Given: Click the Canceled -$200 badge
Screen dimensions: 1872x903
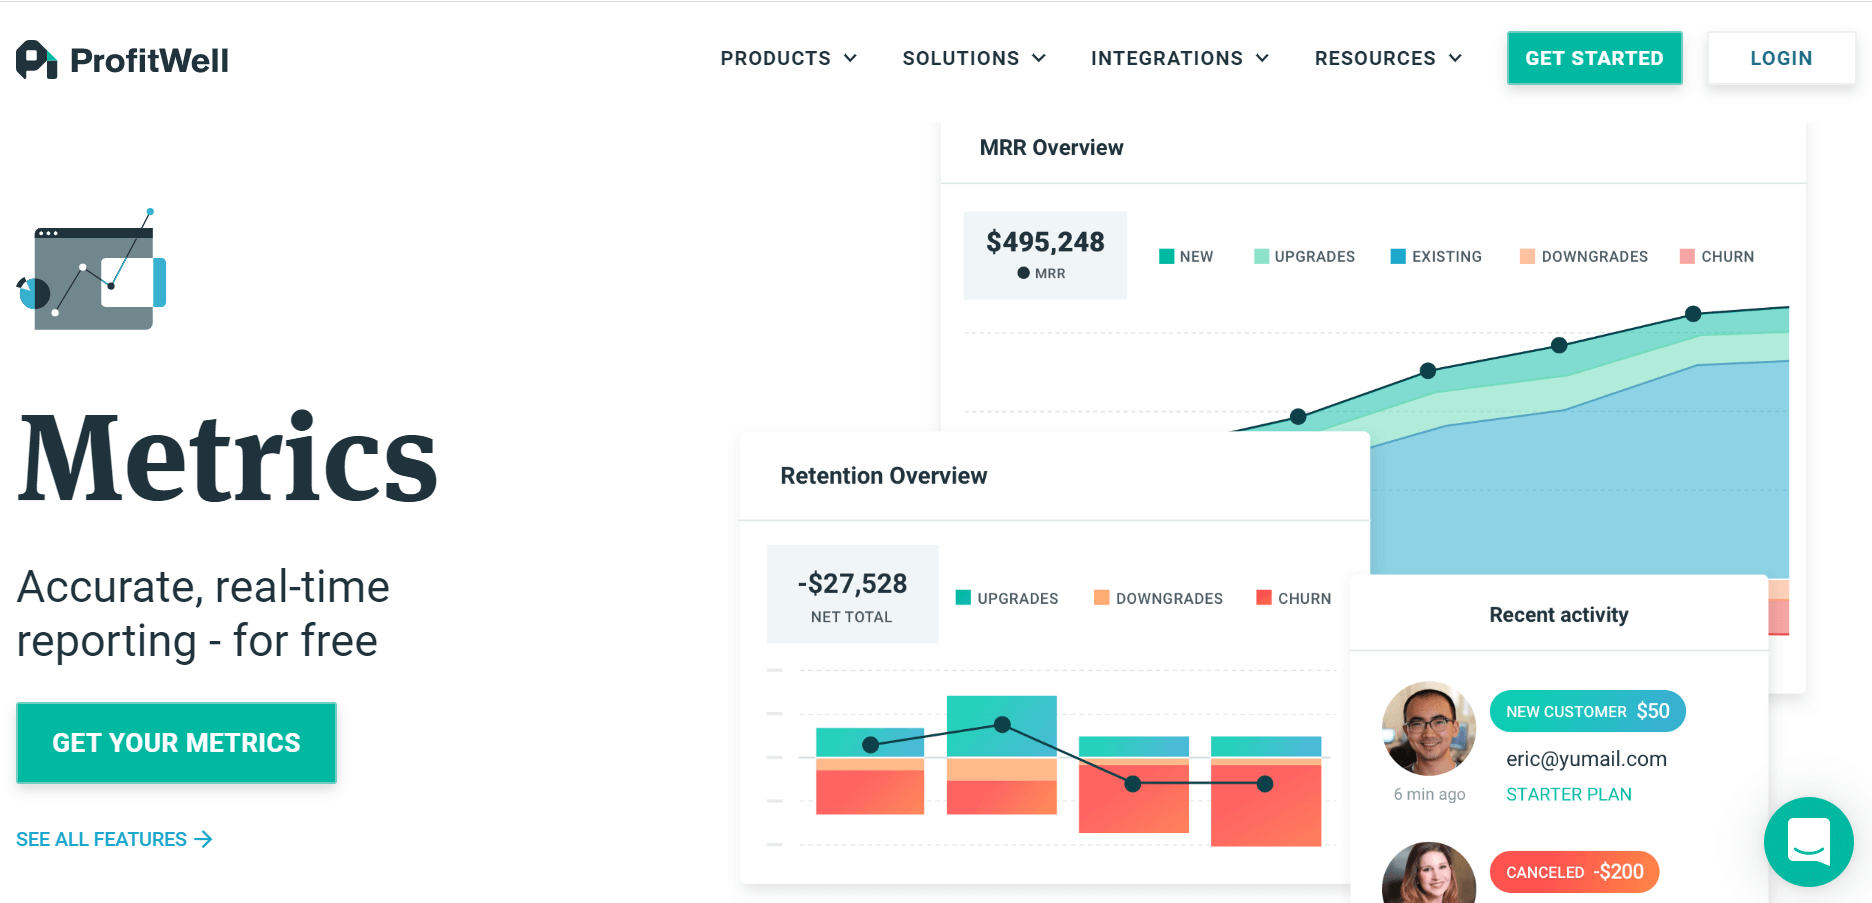Looking at the screenshot, I should pos(1574,872).
